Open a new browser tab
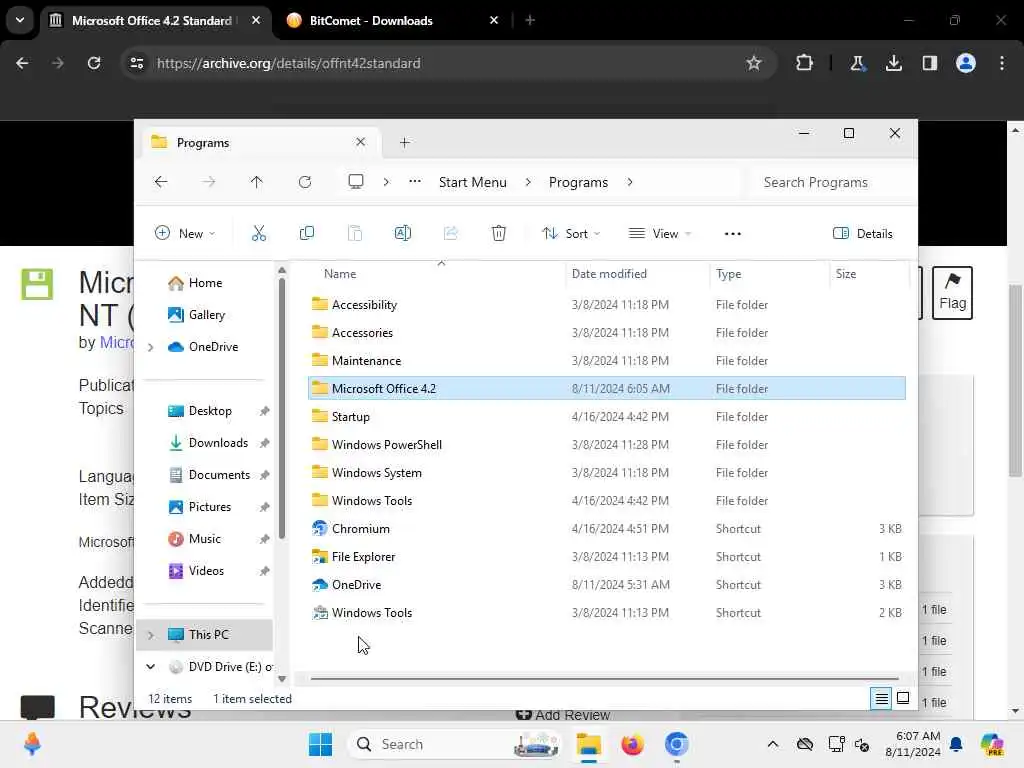Viewport: 1024px width, 768px height. (x=530, y=21)
